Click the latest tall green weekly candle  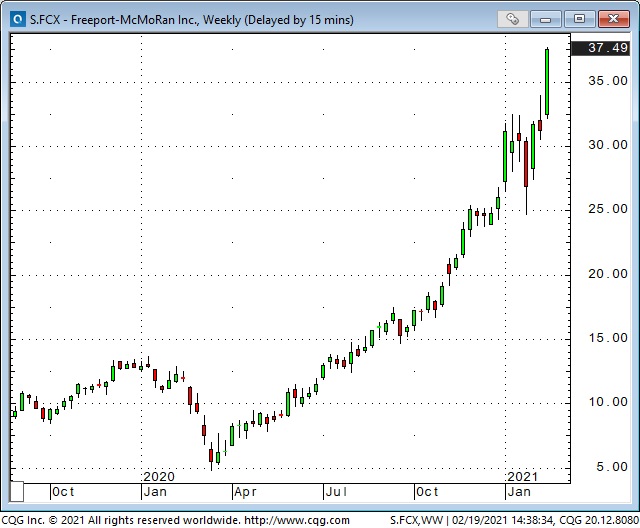click(x=547, y=82)
